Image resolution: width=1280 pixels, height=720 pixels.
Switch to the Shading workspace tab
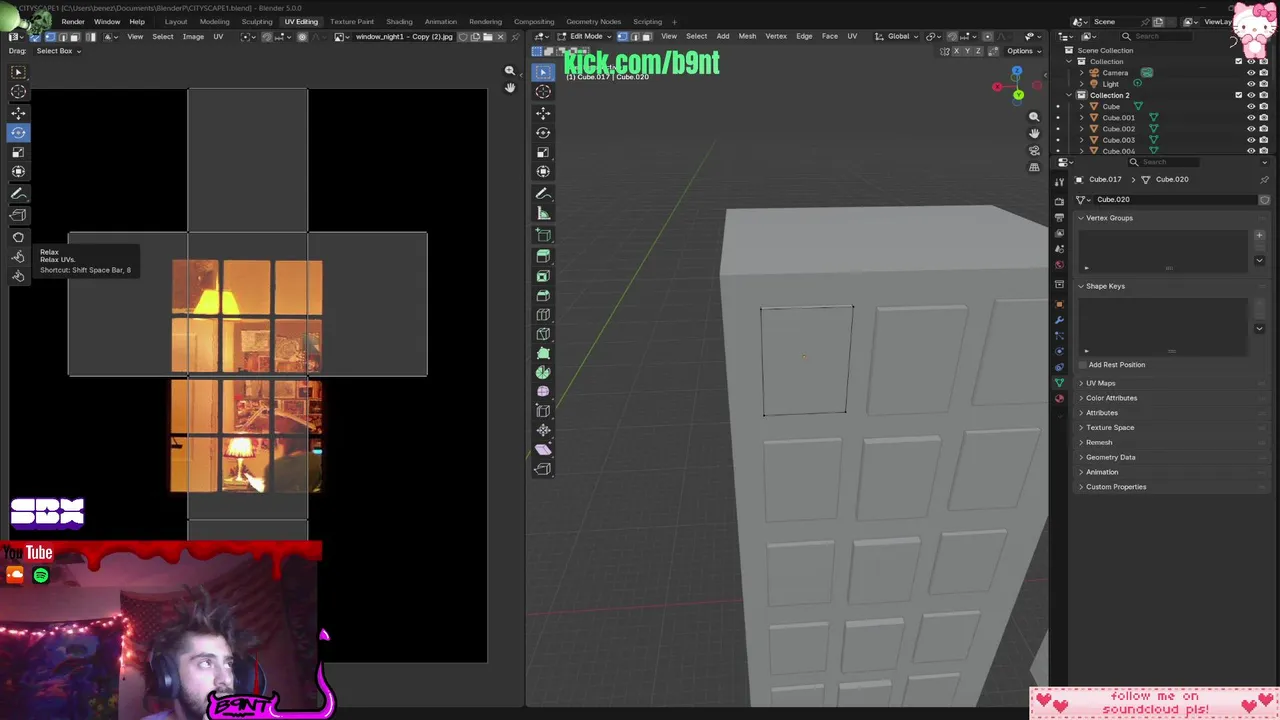click(399, 21)
